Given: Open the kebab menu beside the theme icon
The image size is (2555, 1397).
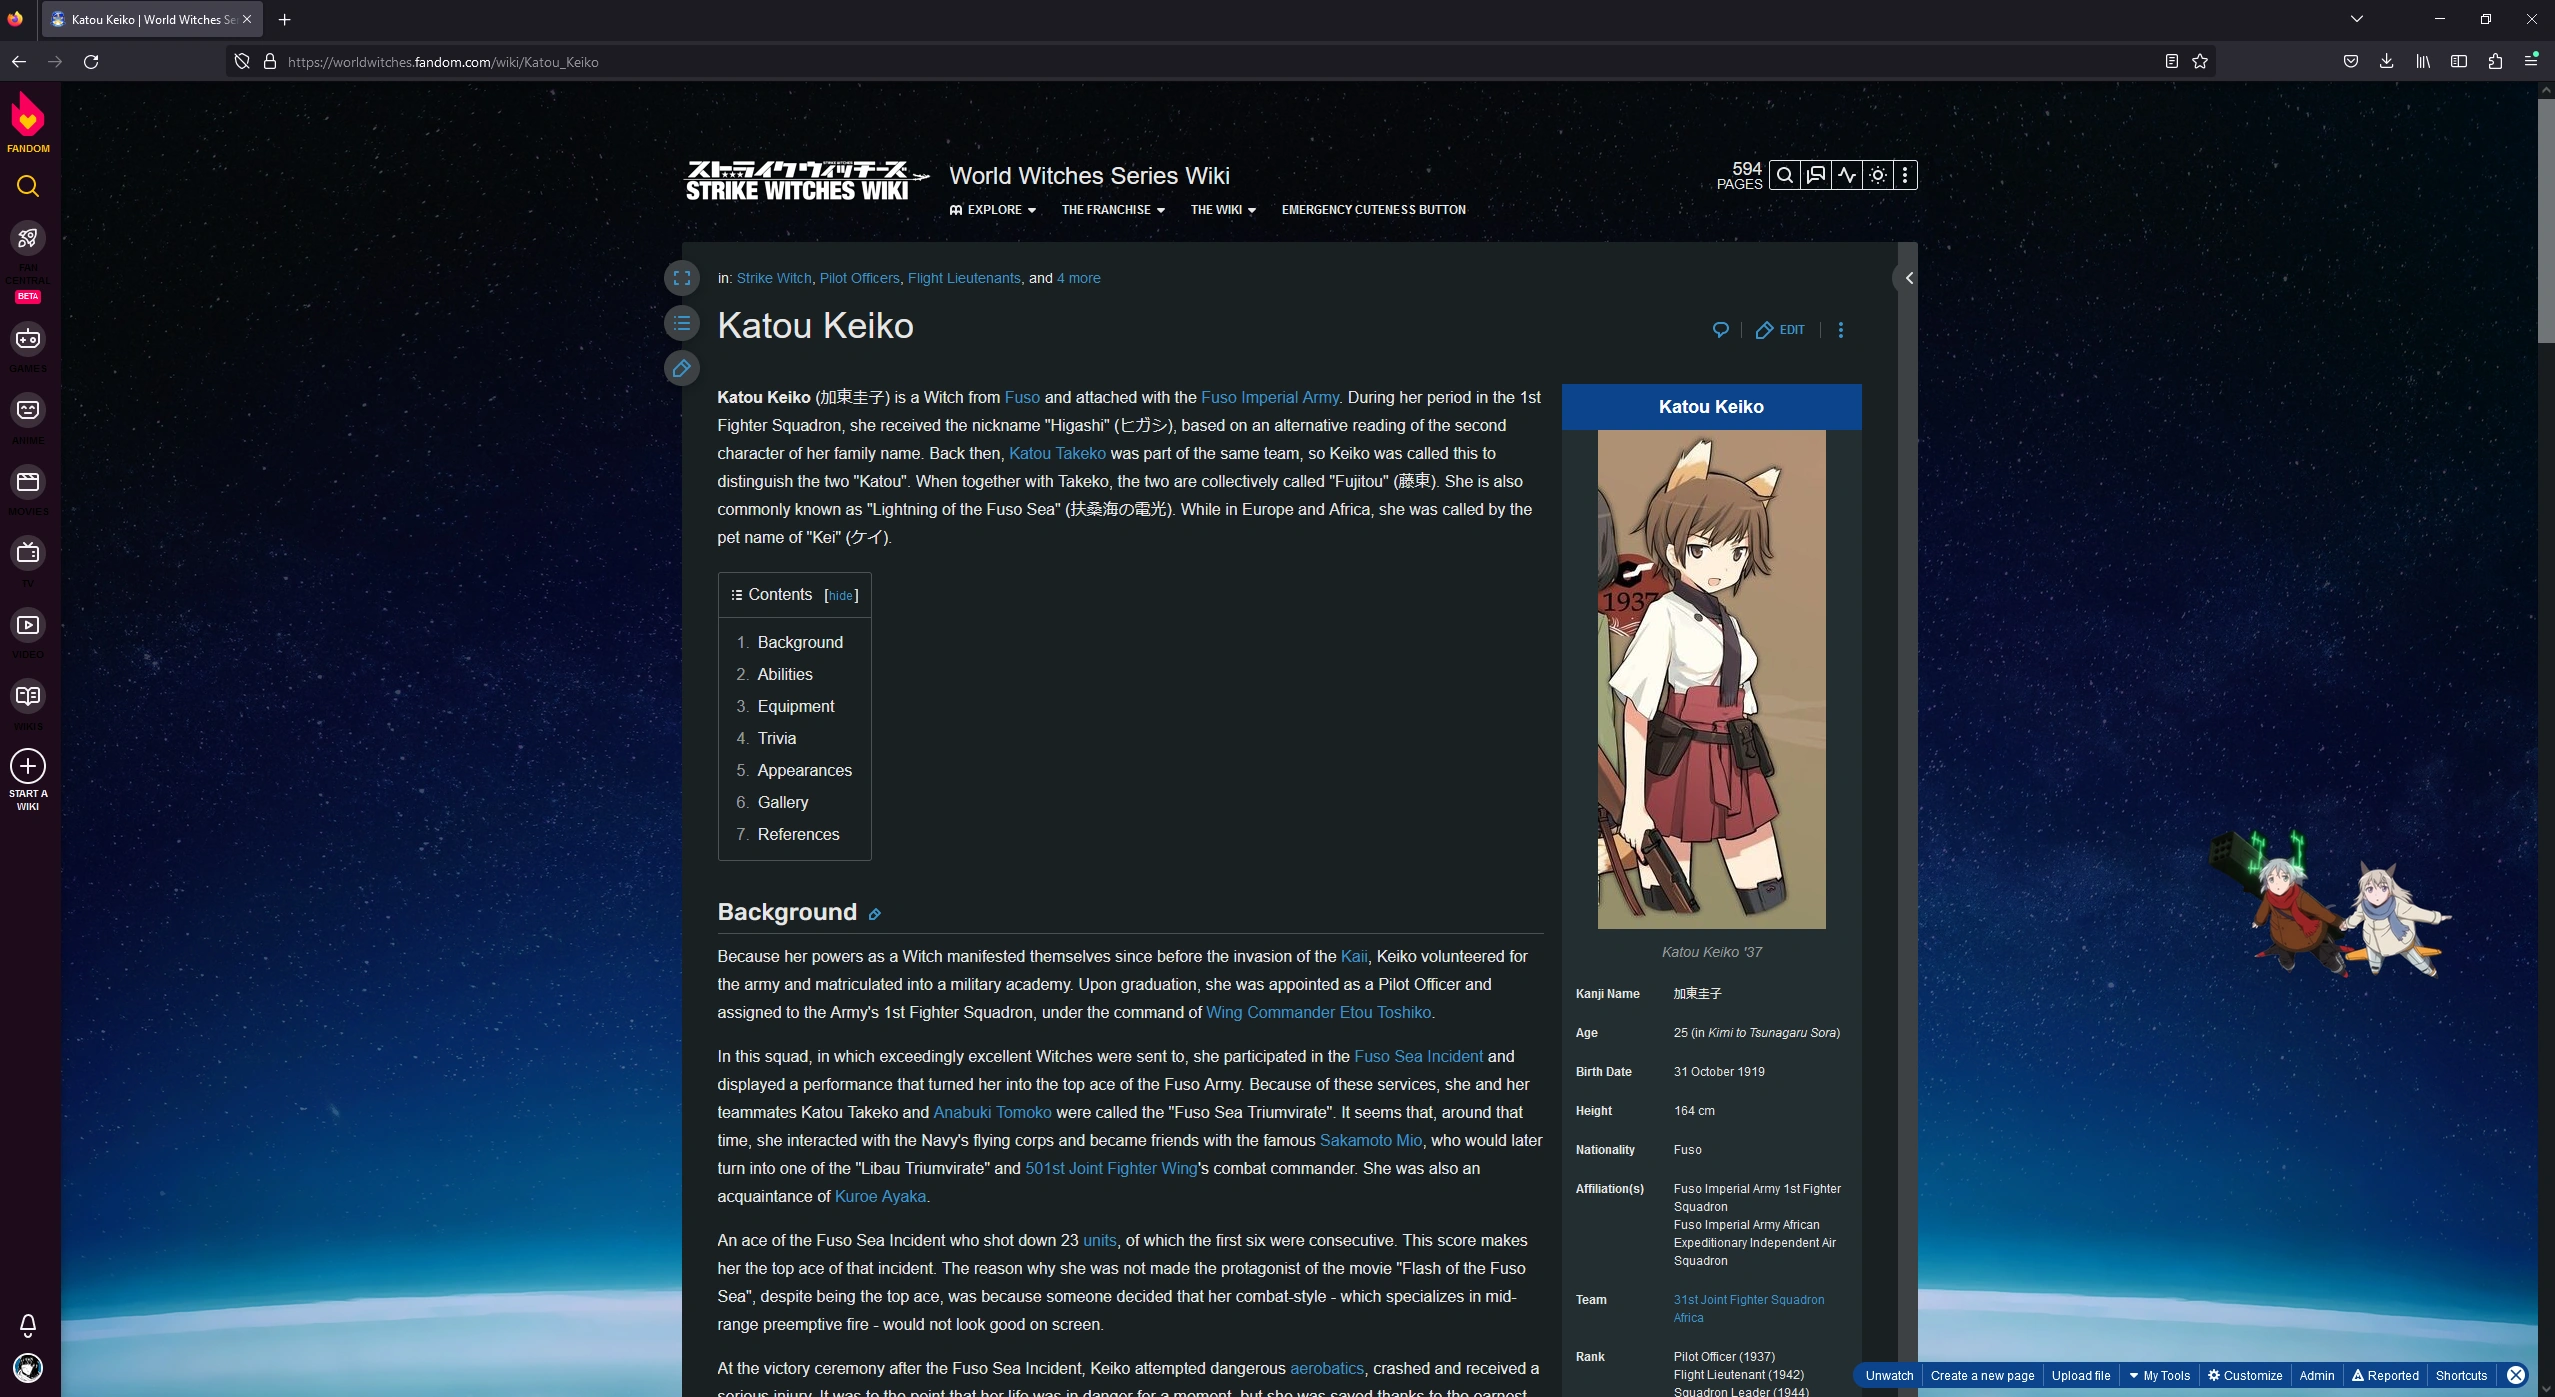Looking at the screenshot, I should (1906, 175).
